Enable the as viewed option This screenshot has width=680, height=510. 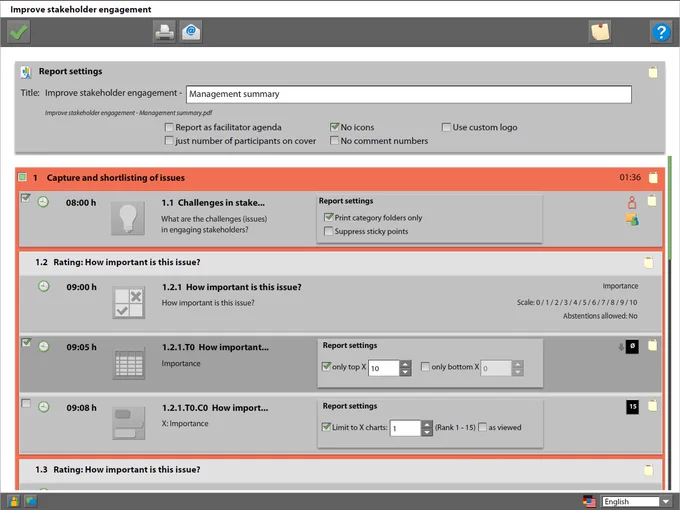click(x=482, y=427)
